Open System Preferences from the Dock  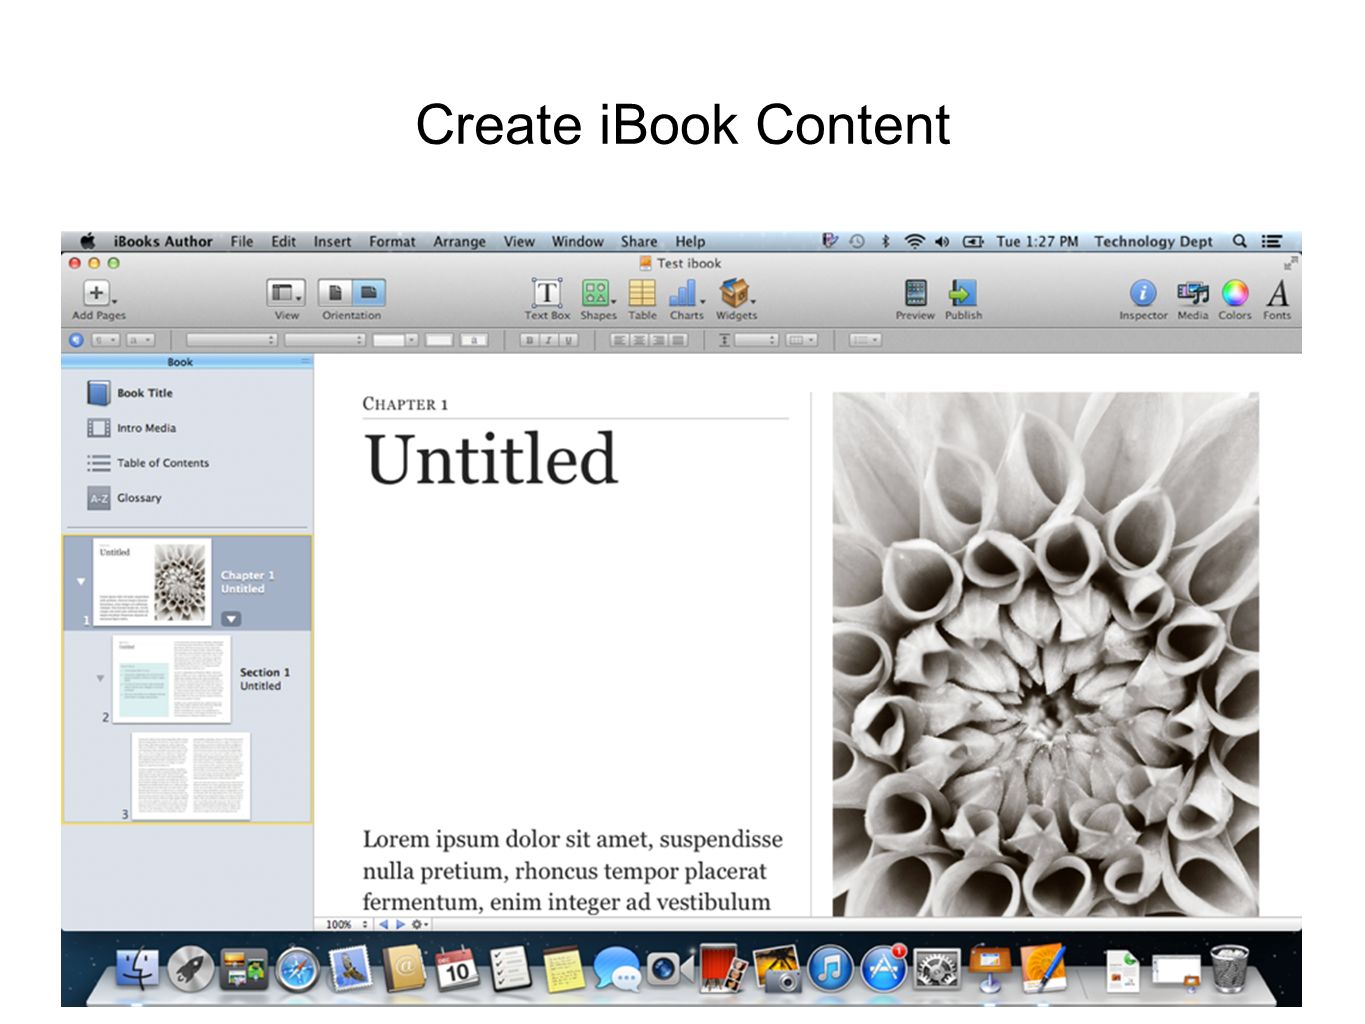tap(936, 968)
